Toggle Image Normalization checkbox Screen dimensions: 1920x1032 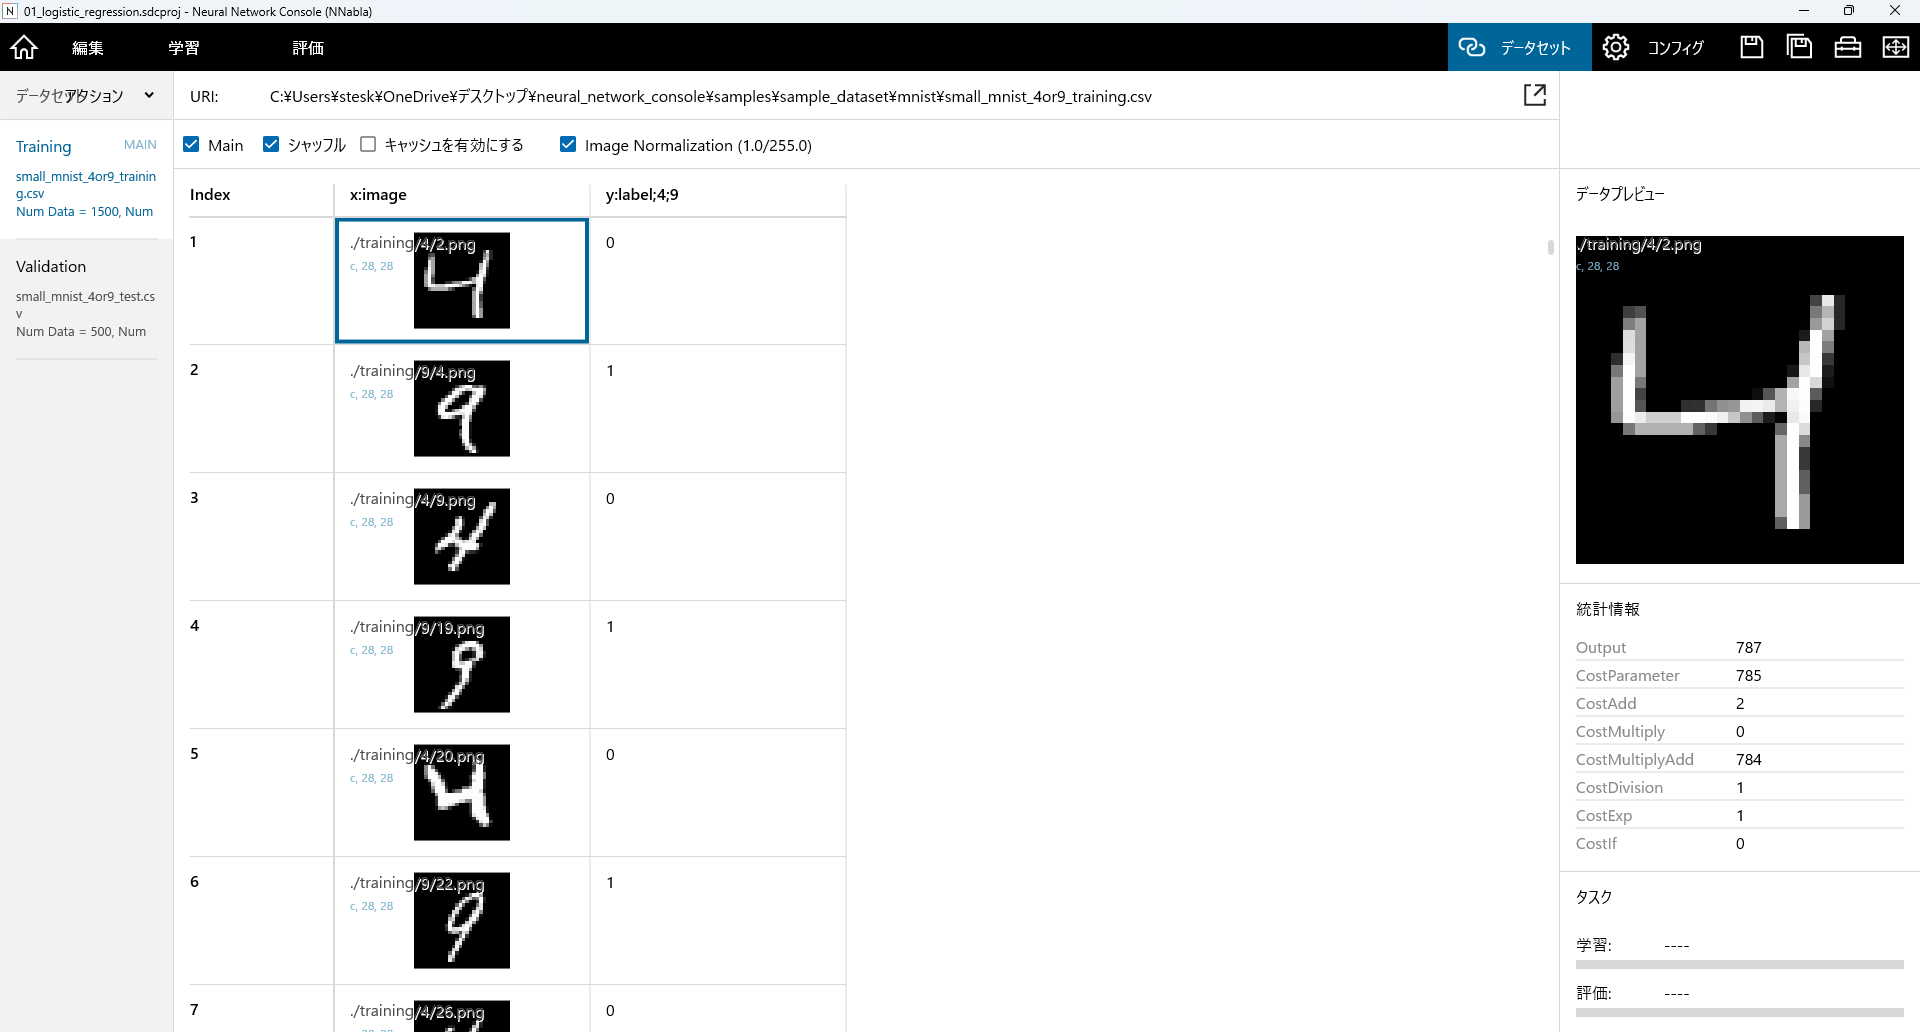tap(568, 145)
